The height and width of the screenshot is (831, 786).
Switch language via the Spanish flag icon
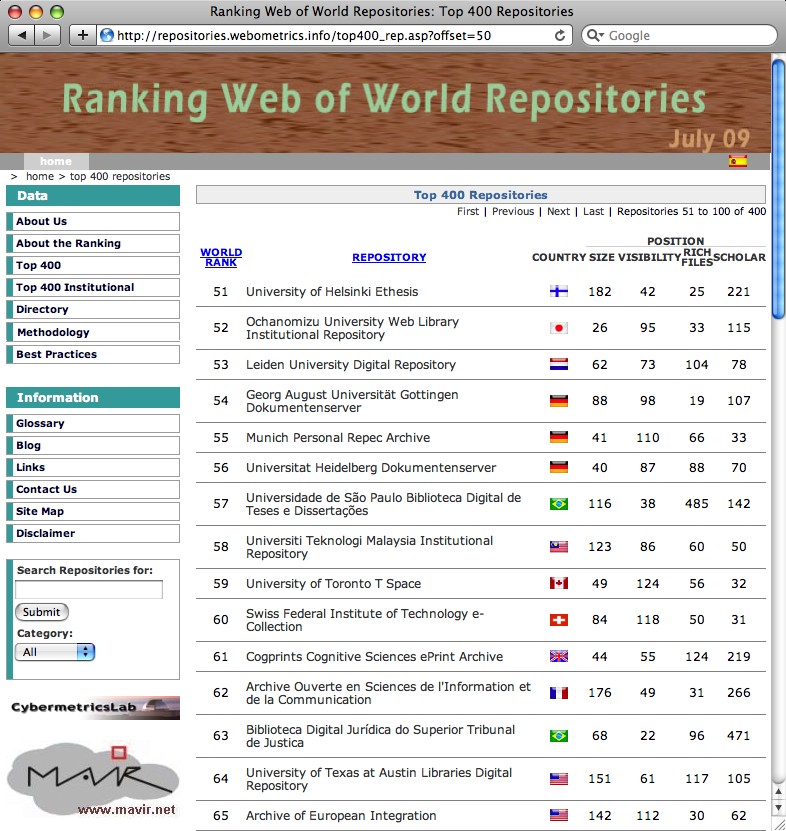[x=738, y=161]
